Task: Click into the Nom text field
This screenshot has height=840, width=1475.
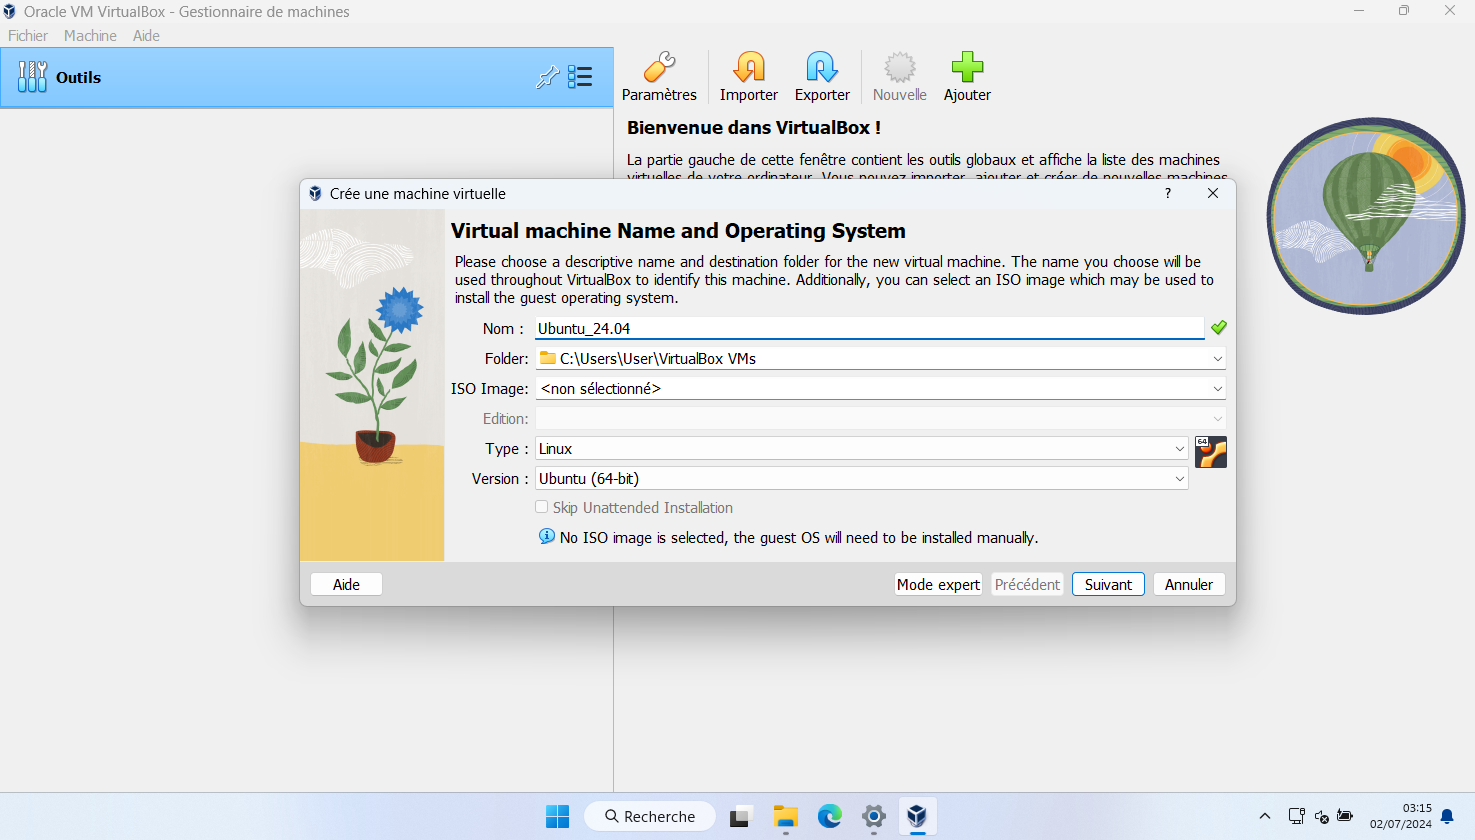Action: click(x=869, y=328)
